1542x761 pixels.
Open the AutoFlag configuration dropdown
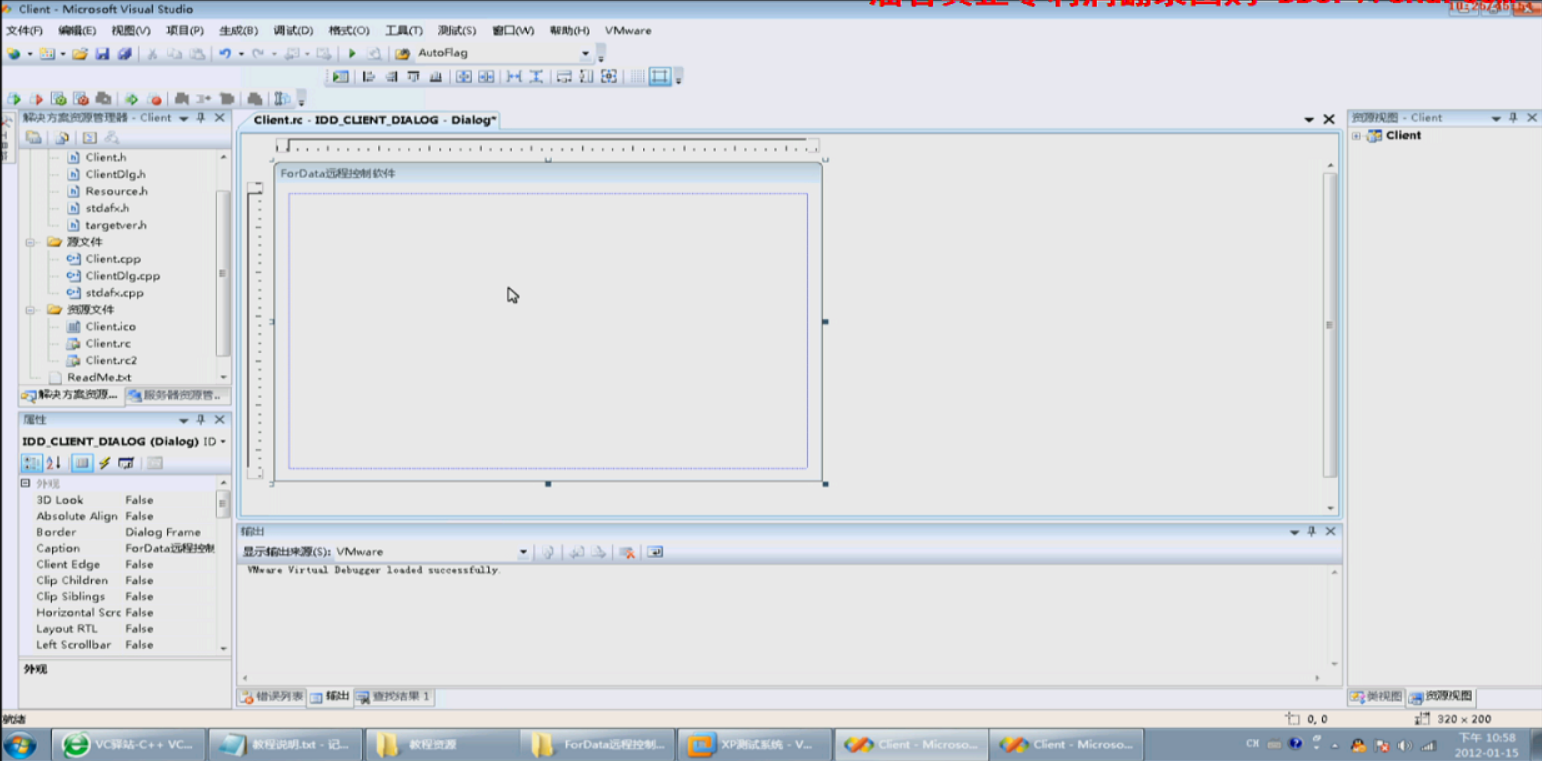point(586,54)
